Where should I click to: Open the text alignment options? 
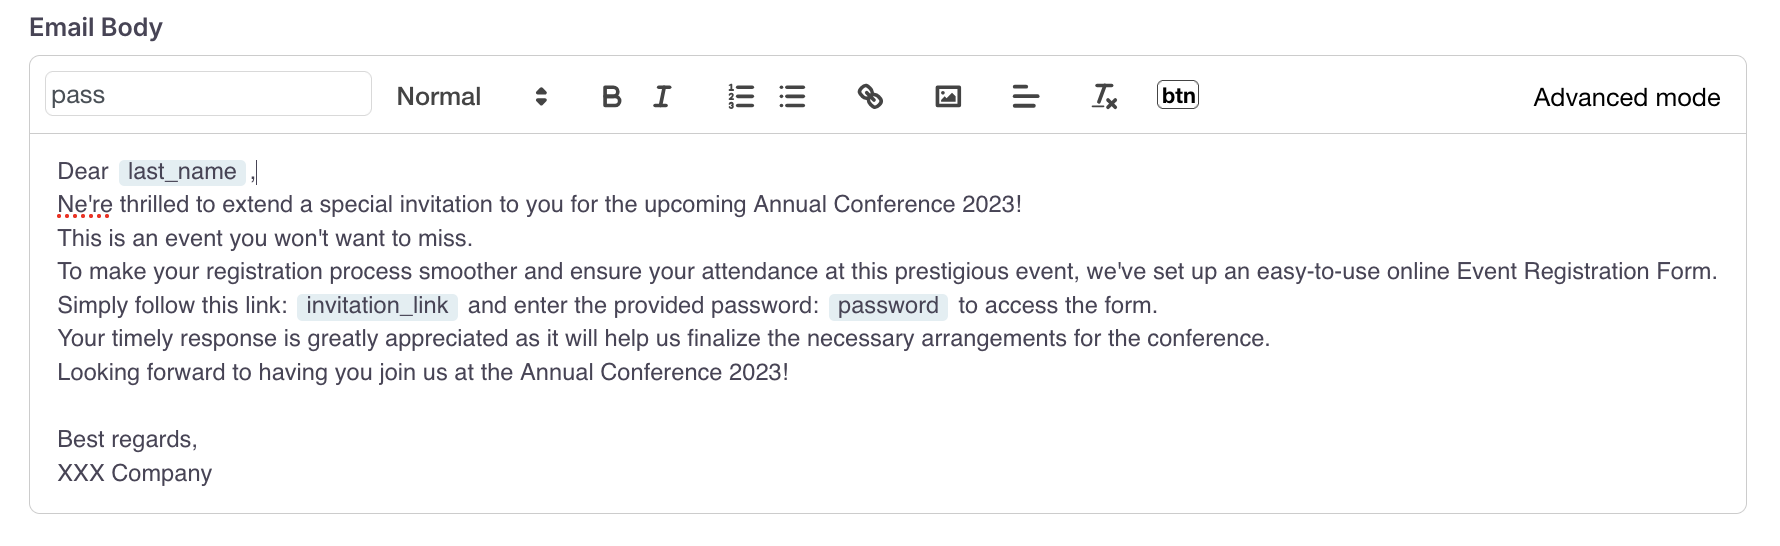coord(1025,97)
